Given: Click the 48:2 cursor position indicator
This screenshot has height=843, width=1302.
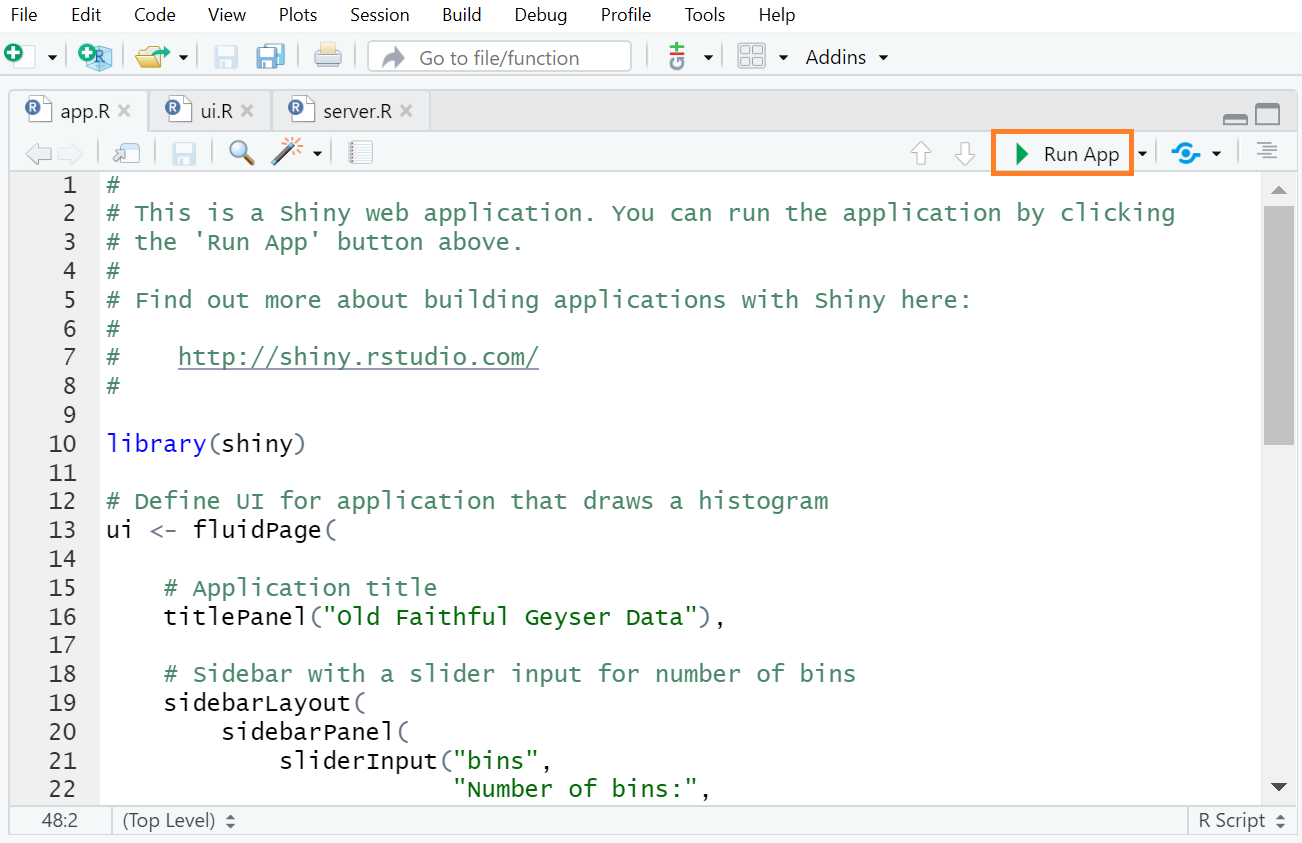Looking at the screenshot, I should click(60, 821).
